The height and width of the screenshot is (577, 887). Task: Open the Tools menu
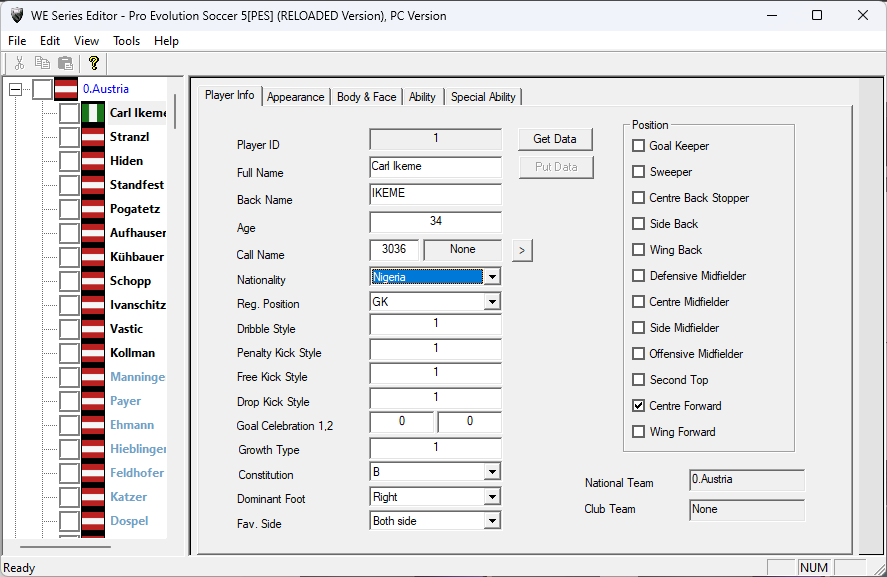pyautogui.click(x=126, y=41)
